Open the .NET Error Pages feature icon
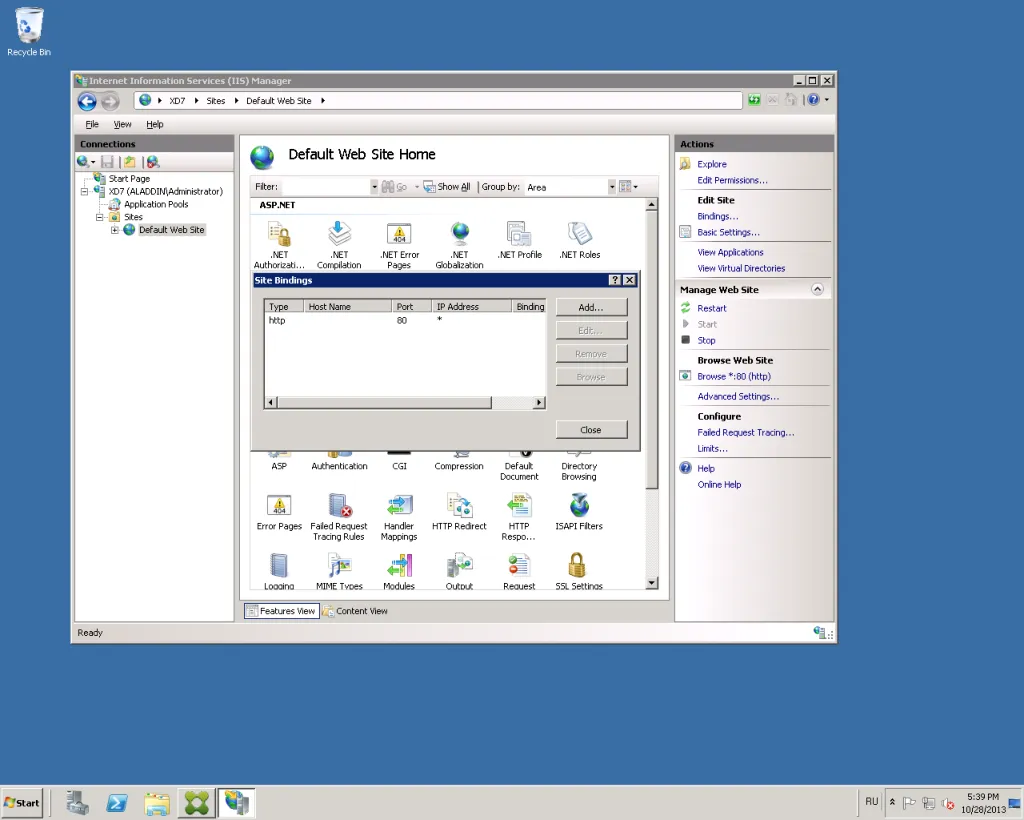 tap(399, 245)
